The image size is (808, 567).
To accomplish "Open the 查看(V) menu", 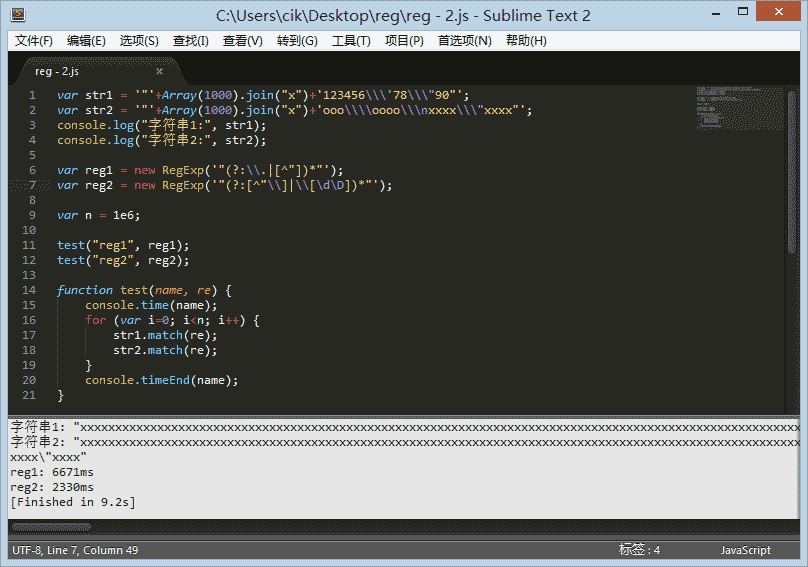I will (242, 41).
